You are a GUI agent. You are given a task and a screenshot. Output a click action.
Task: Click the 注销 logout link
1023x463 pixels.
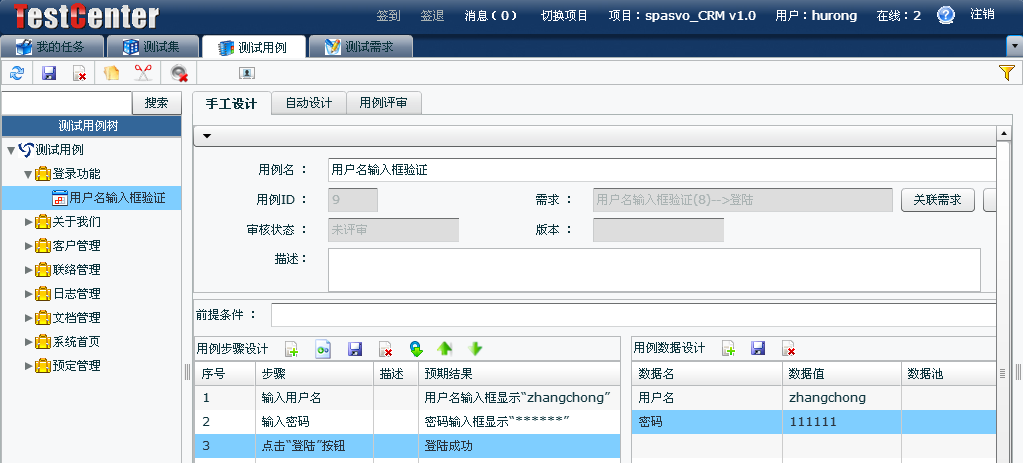tap(982, 15)
